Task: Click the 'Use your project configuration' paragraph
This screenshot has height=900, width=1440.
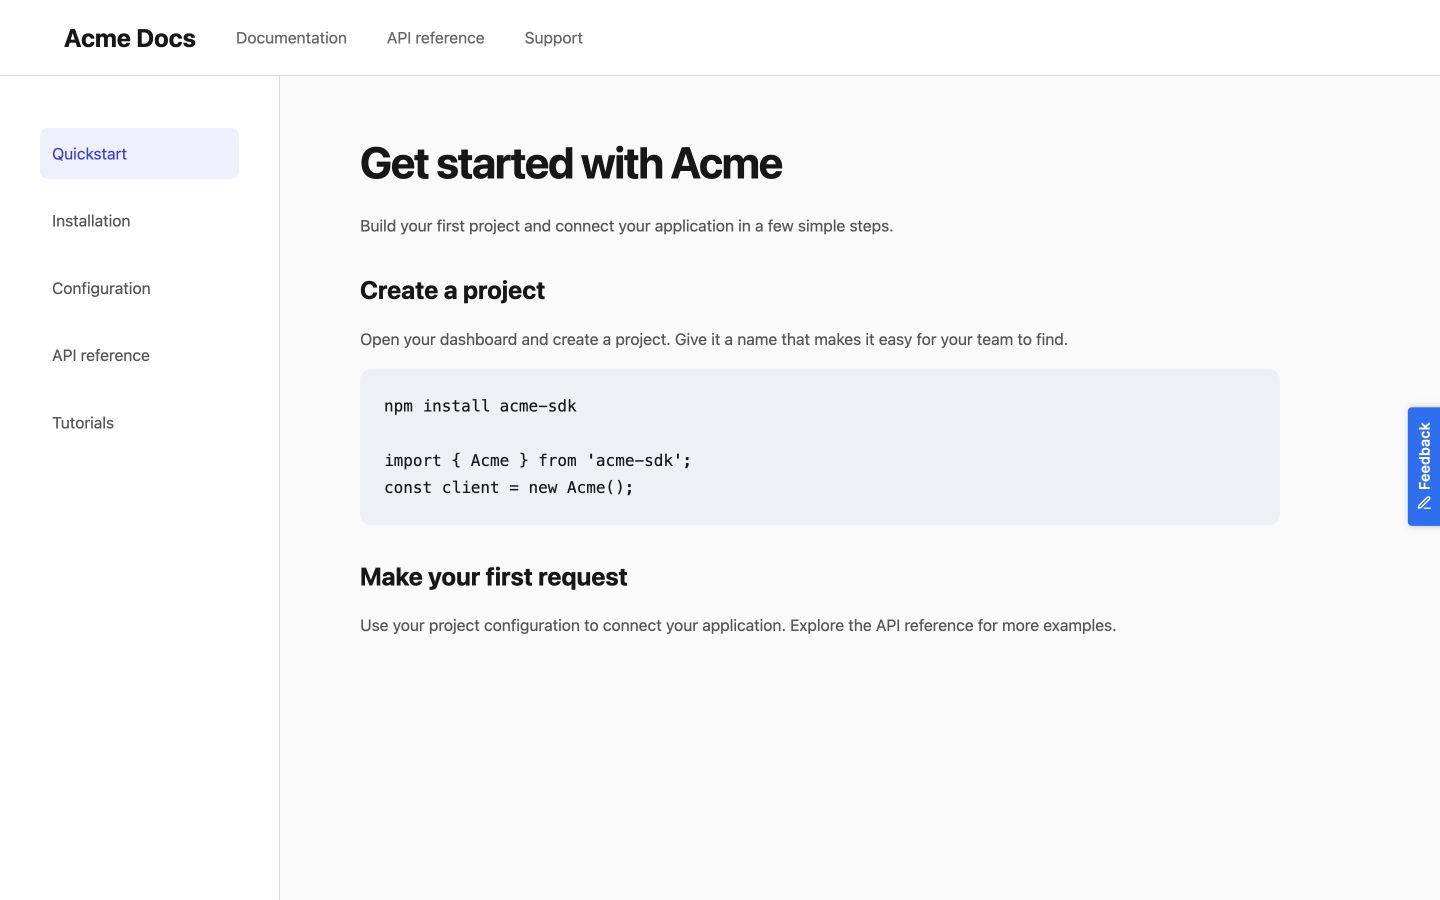Action: [738, 625]
